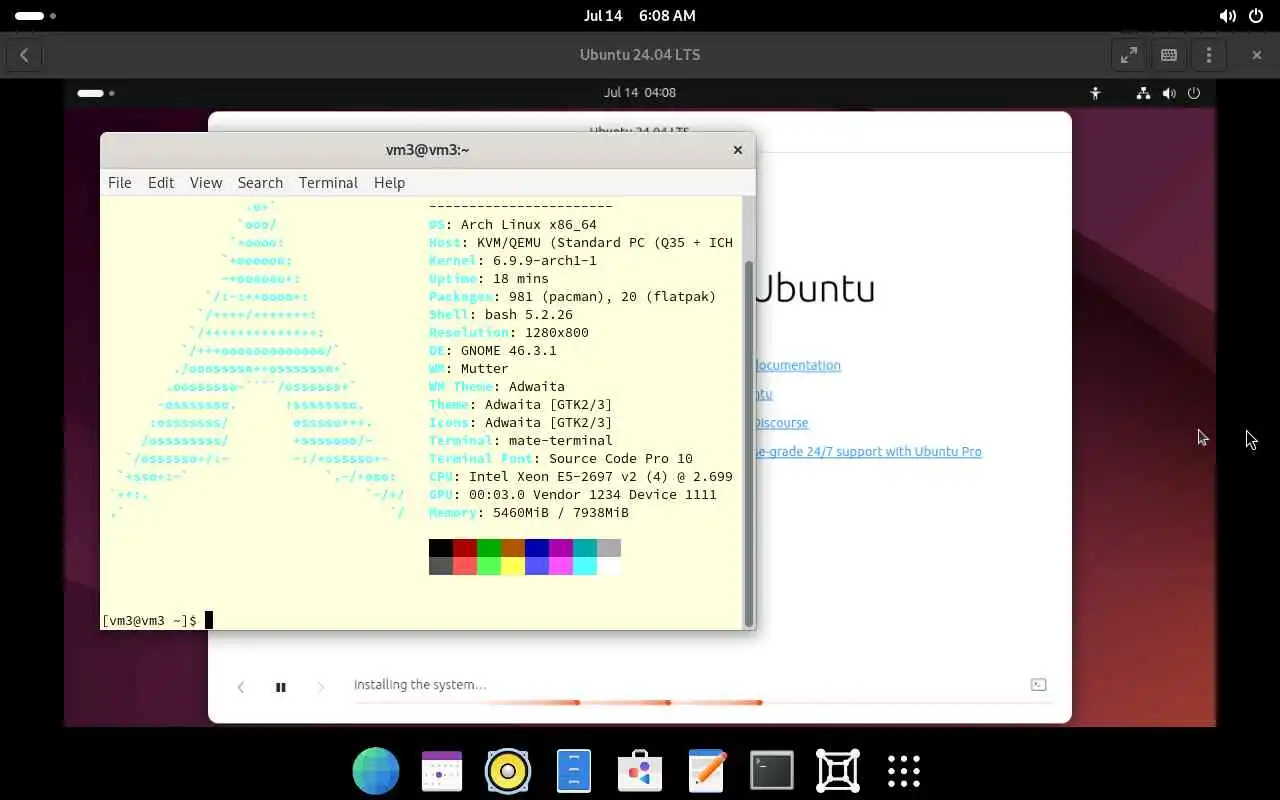Viewport: 1280px width, 800px height.
Task: Toggle fullscreen for the Ubuntu 24.04 LTS box
Action: (x=1129, y=55)
